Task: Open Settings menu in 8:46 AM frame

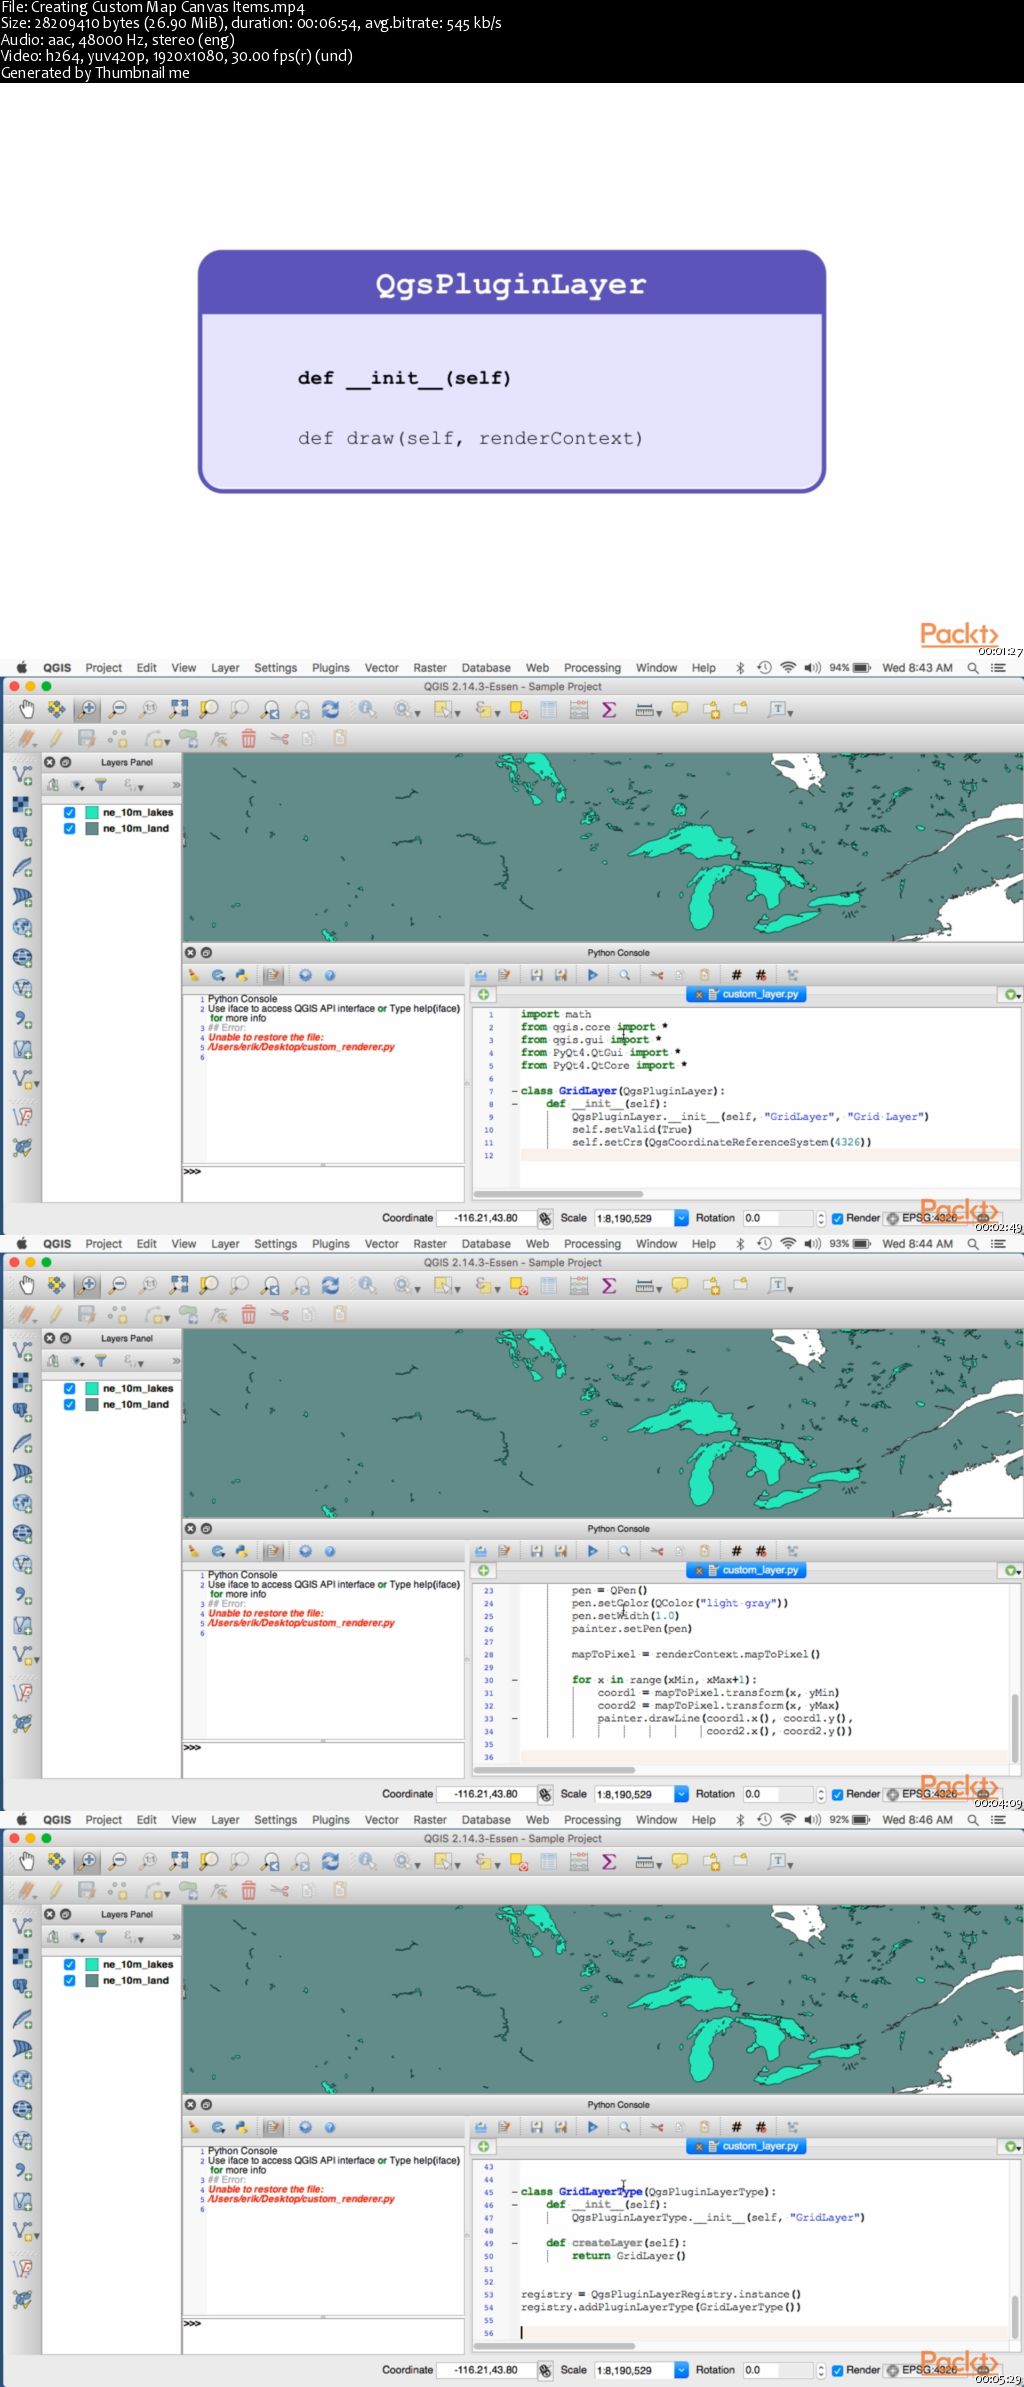Action: 275,1820
